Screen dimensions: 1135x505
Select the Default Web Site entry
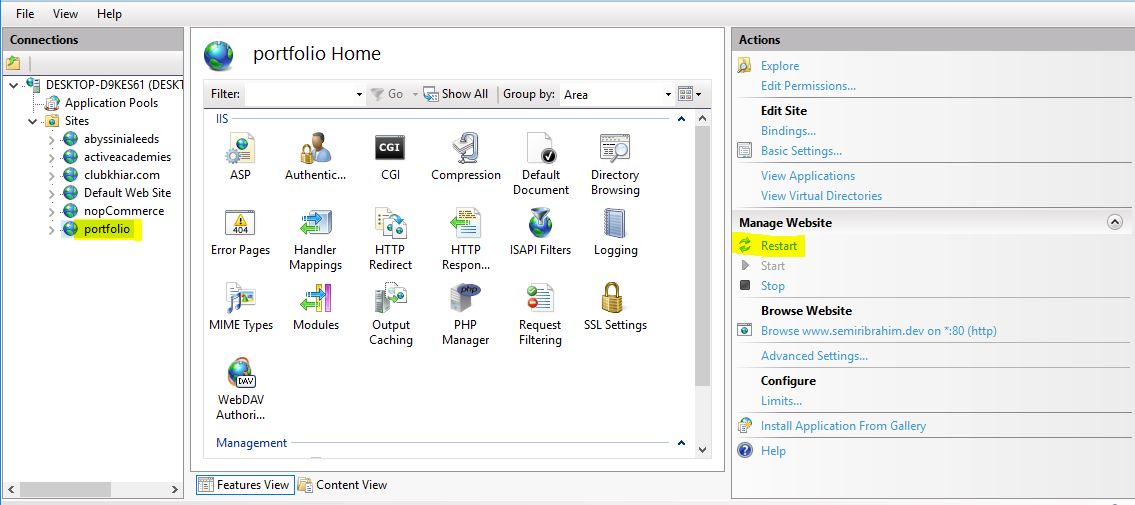click(127, 193)
